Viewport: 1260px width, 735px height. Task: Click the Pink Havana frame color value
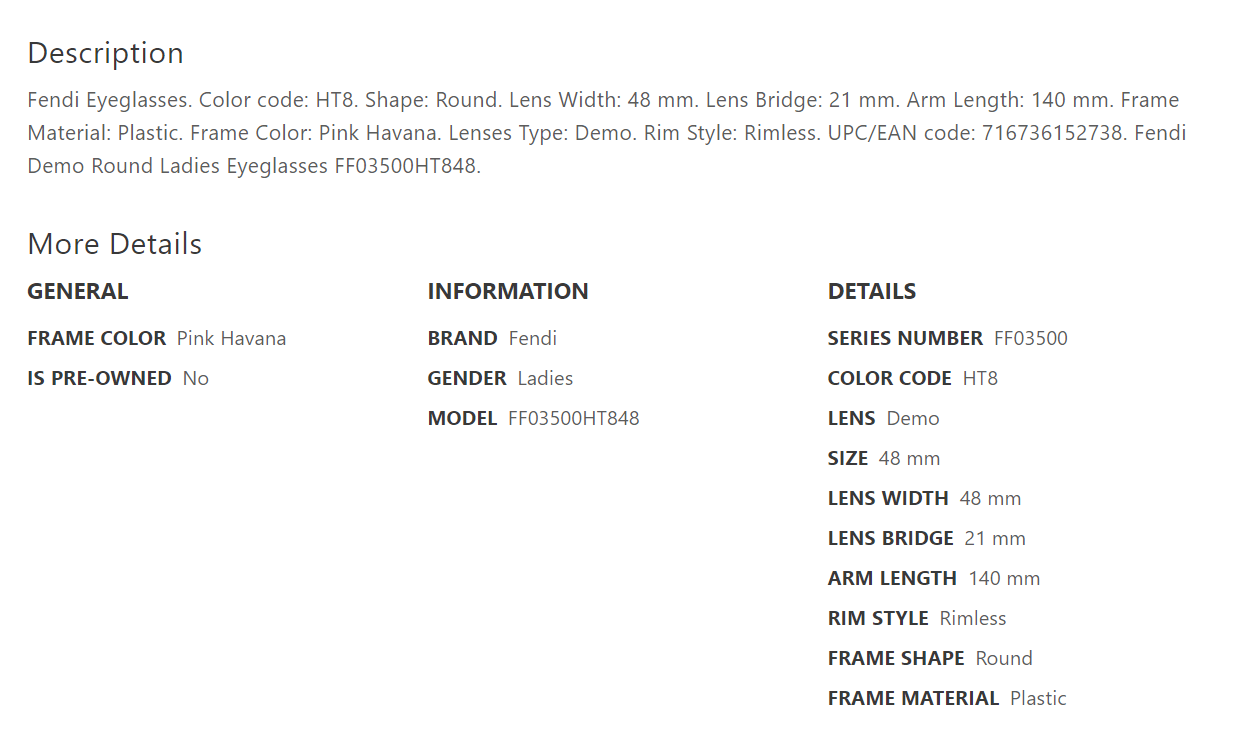[231, 338]
